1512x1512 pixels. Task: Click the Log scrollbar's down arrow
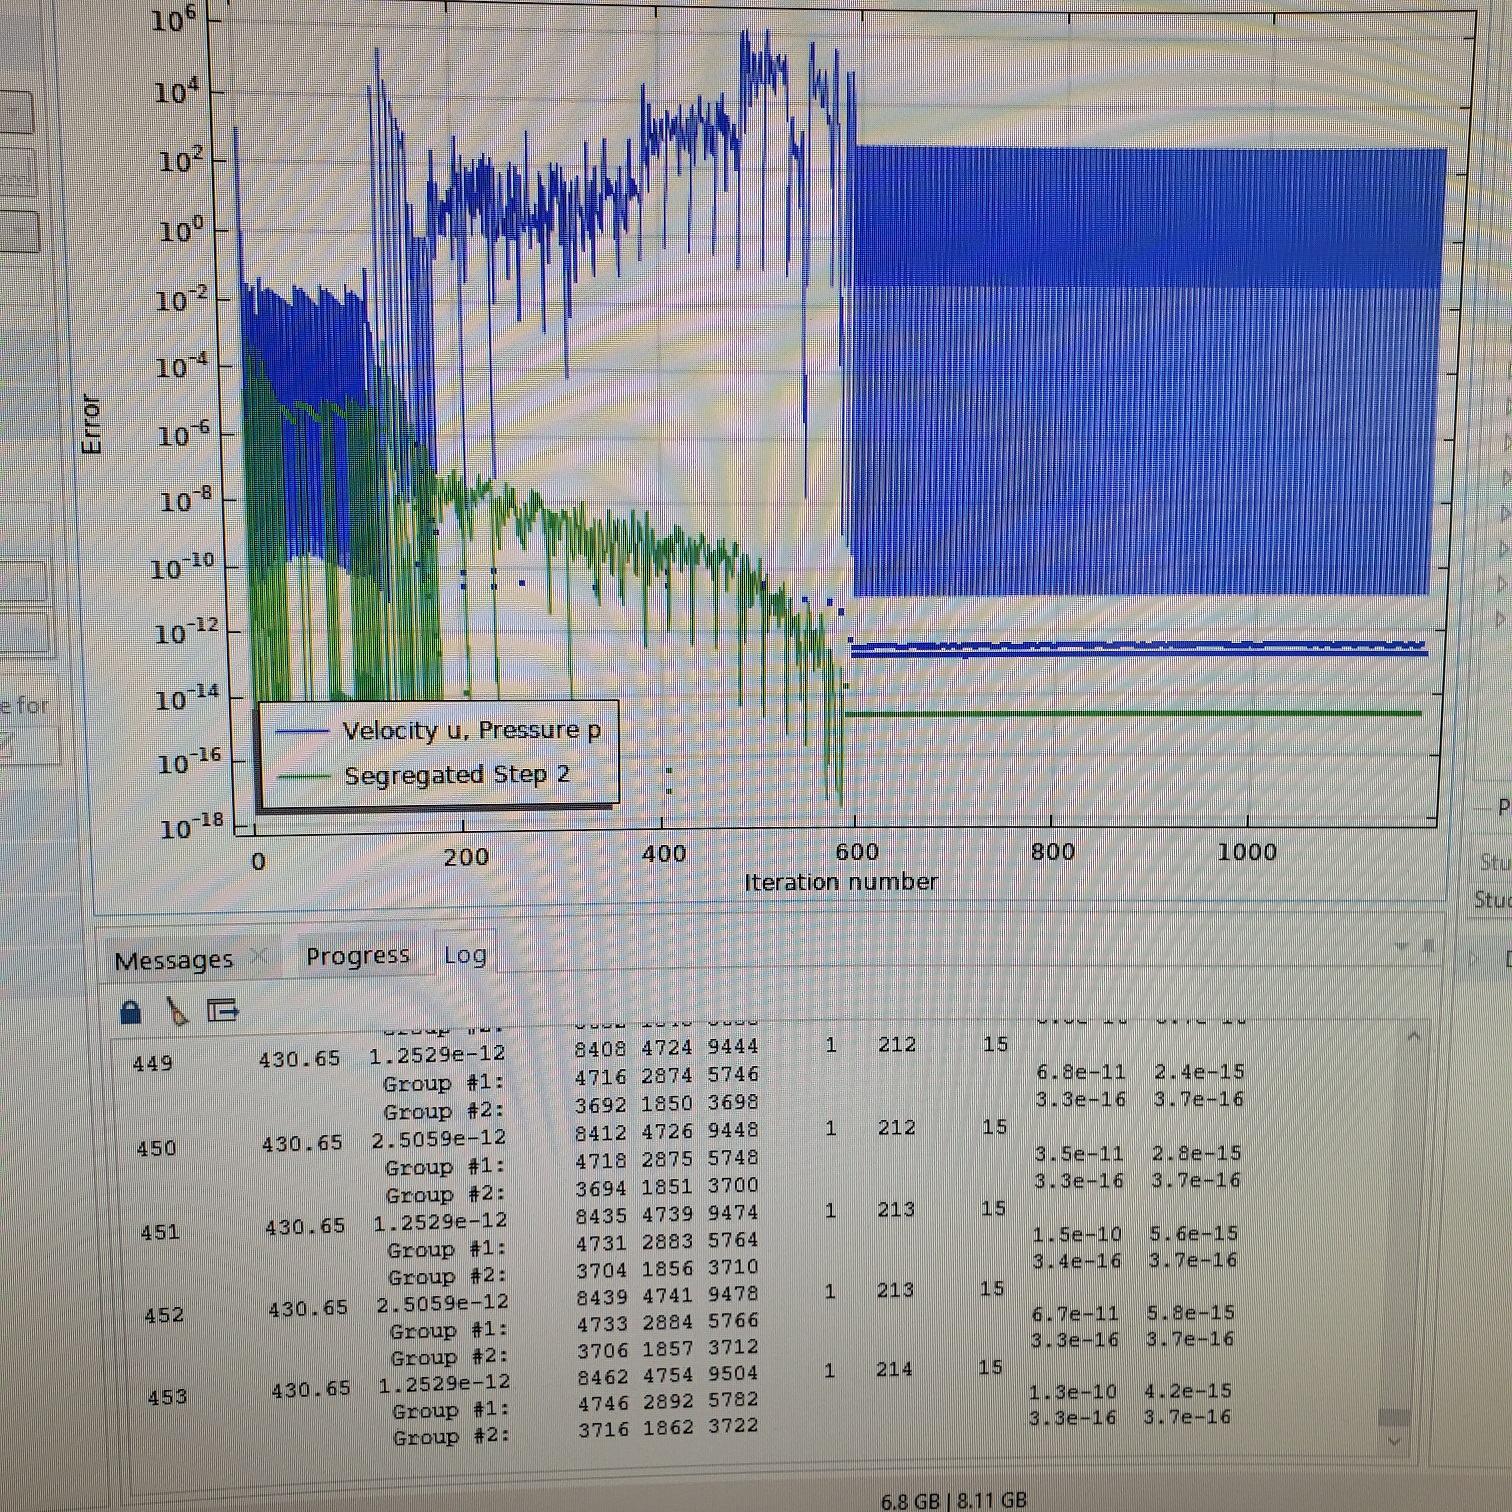click(1395, 1442)
